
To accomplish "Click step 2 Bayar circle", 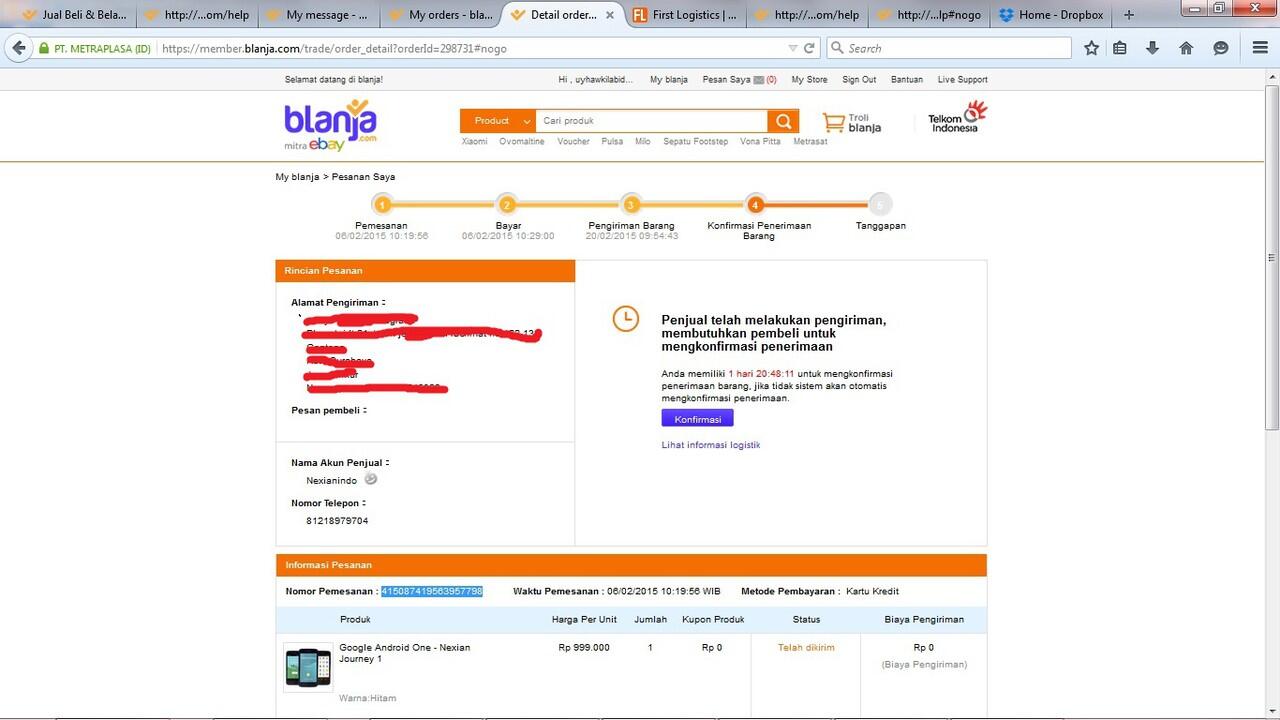I will click(x=507, y=205).
